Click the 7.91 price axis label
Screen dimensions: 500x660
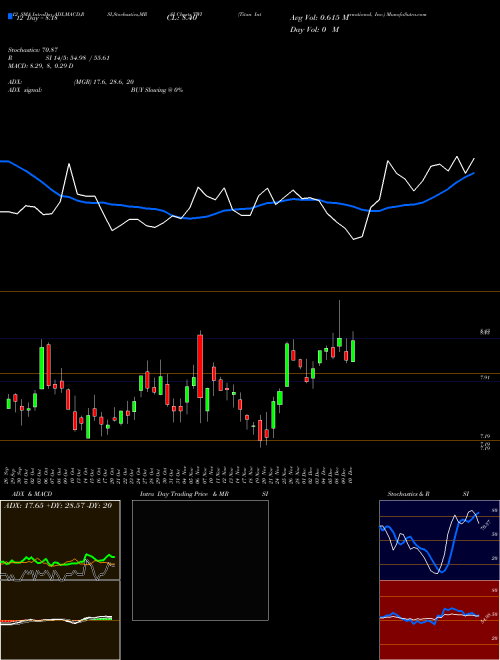tap(485, 378)
